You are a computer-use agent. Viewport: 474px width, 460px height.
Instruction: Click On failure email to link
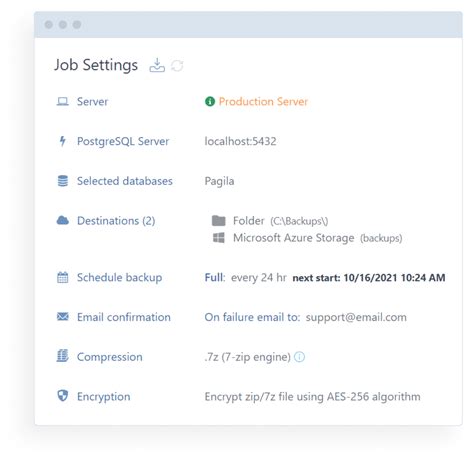[x=252, y=317]
